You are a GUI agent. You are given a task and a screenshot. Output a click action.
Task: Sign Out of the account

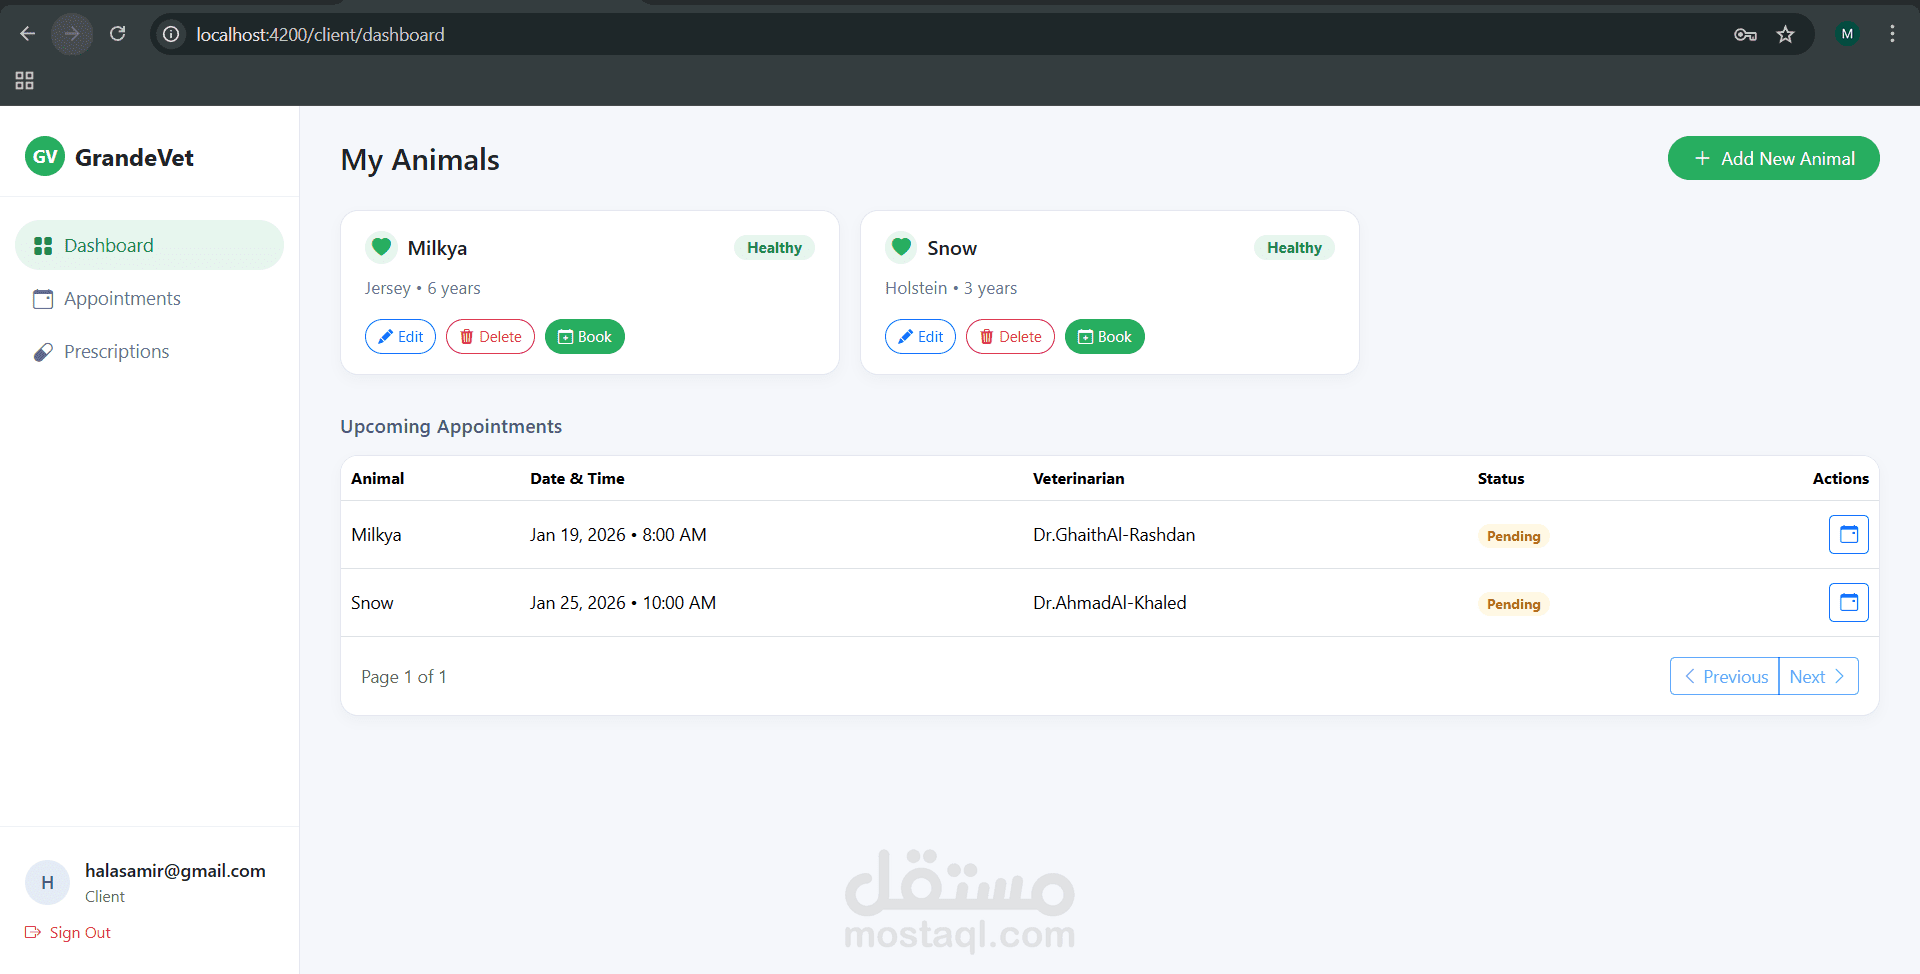point(68,932)
